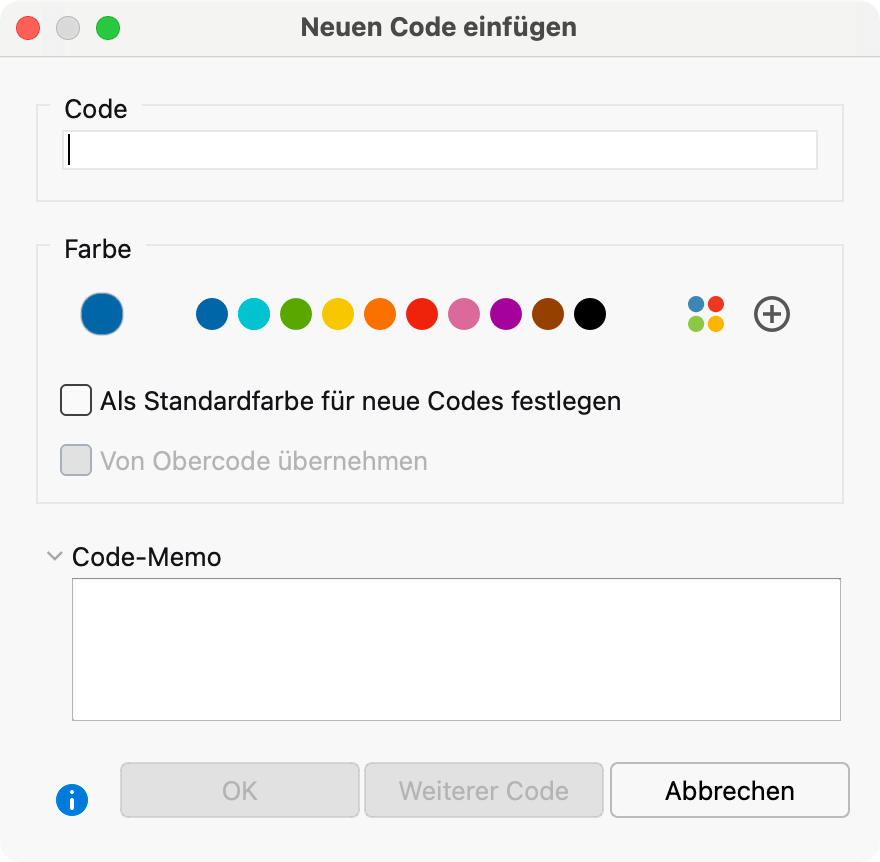
Task: Select the red color swatch
Action: coord(422,314)
